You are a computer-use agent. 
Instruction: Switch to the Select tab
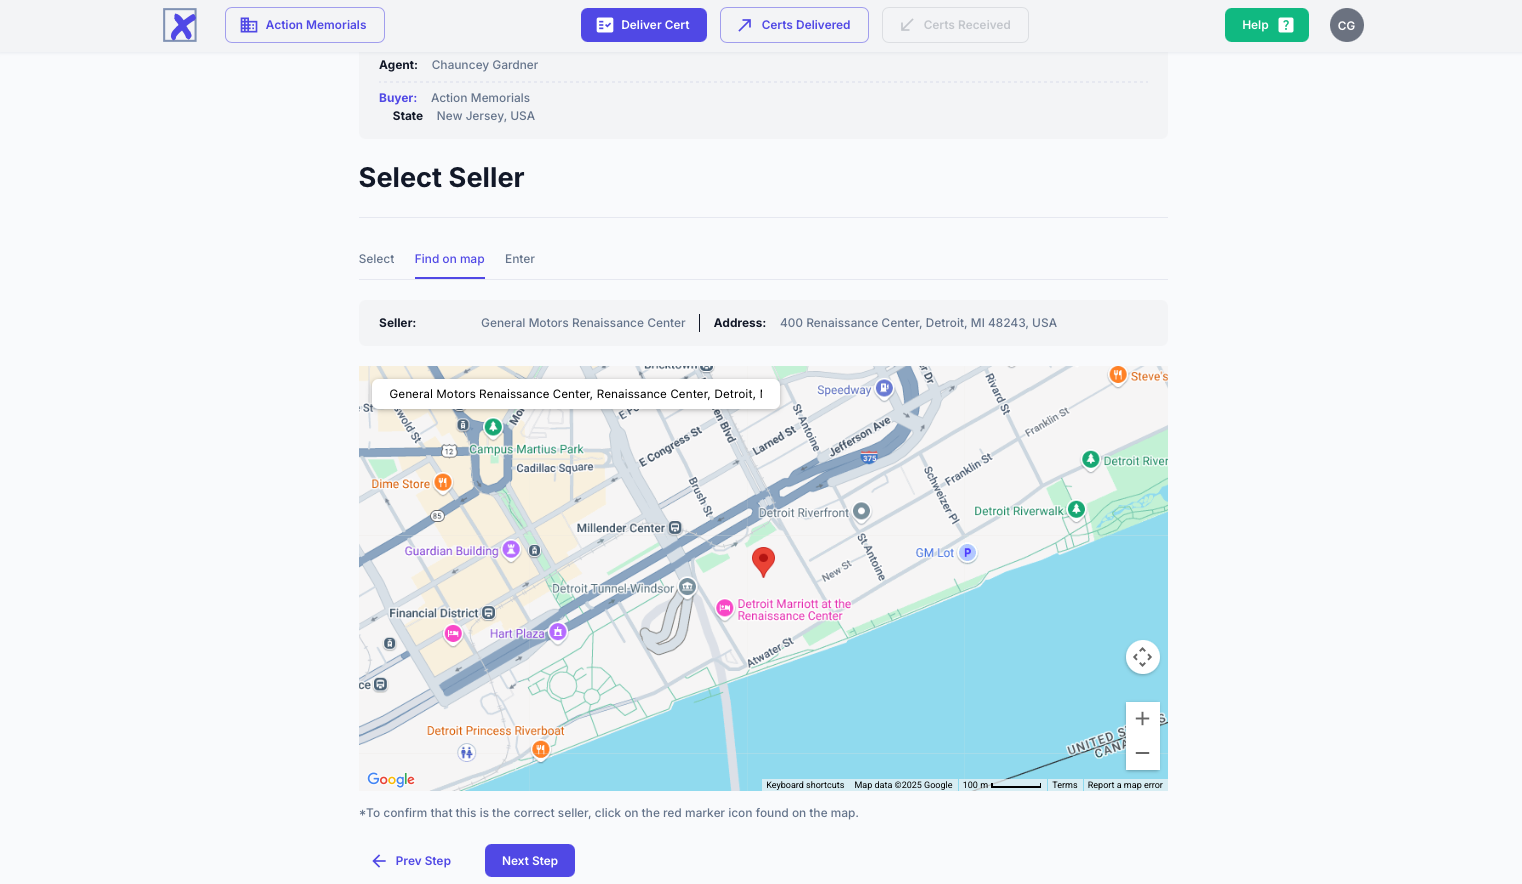[x=377, y=259]
